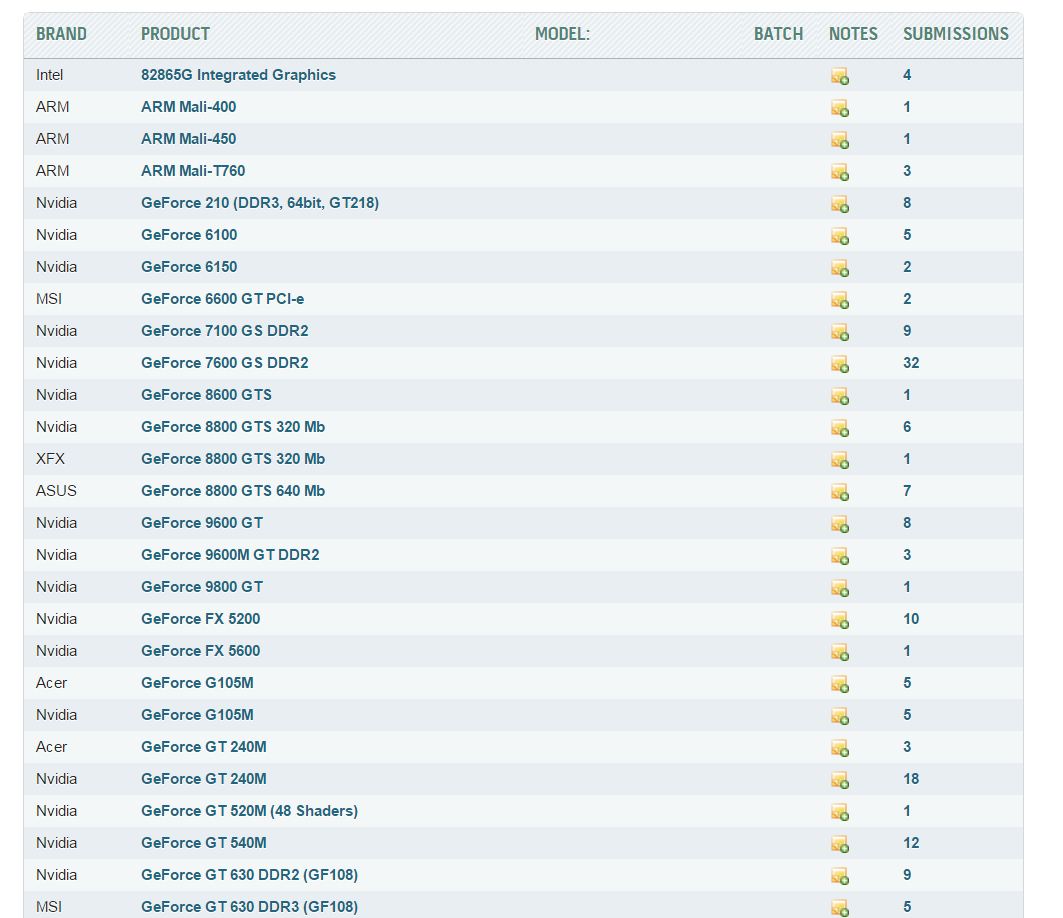The image size is (1063, 918).
Task: Select the GeForce FX 5200 link
Action: (x=201, y=618)
